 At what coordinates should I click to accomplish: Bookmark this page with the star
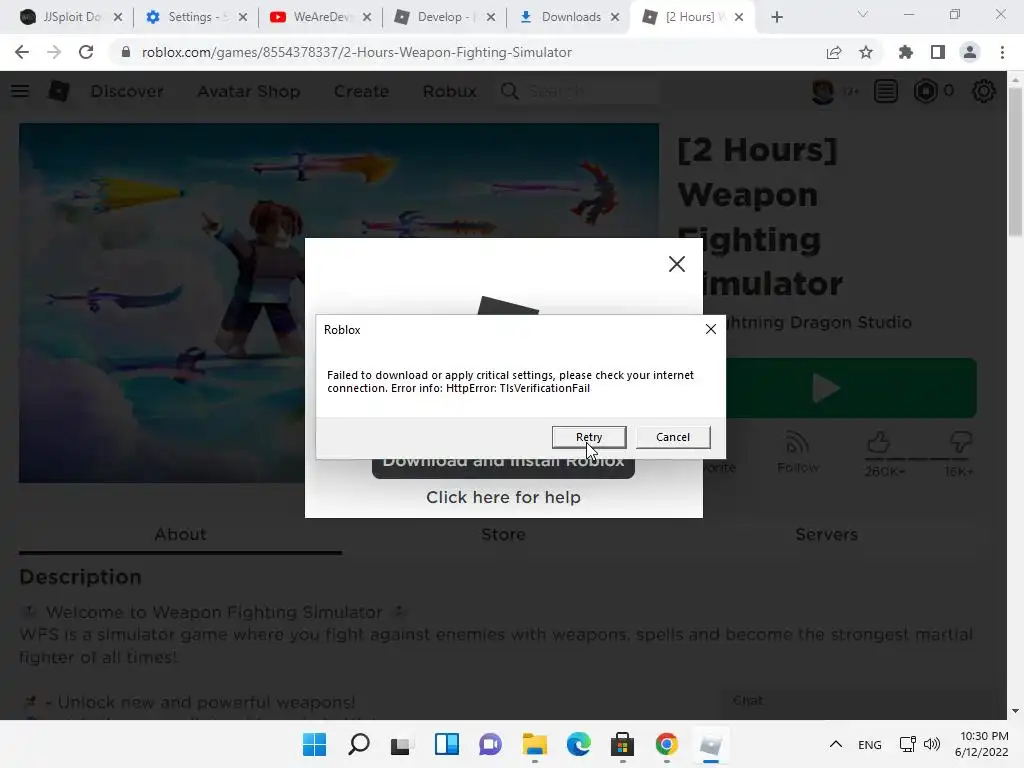coord(866,52)
